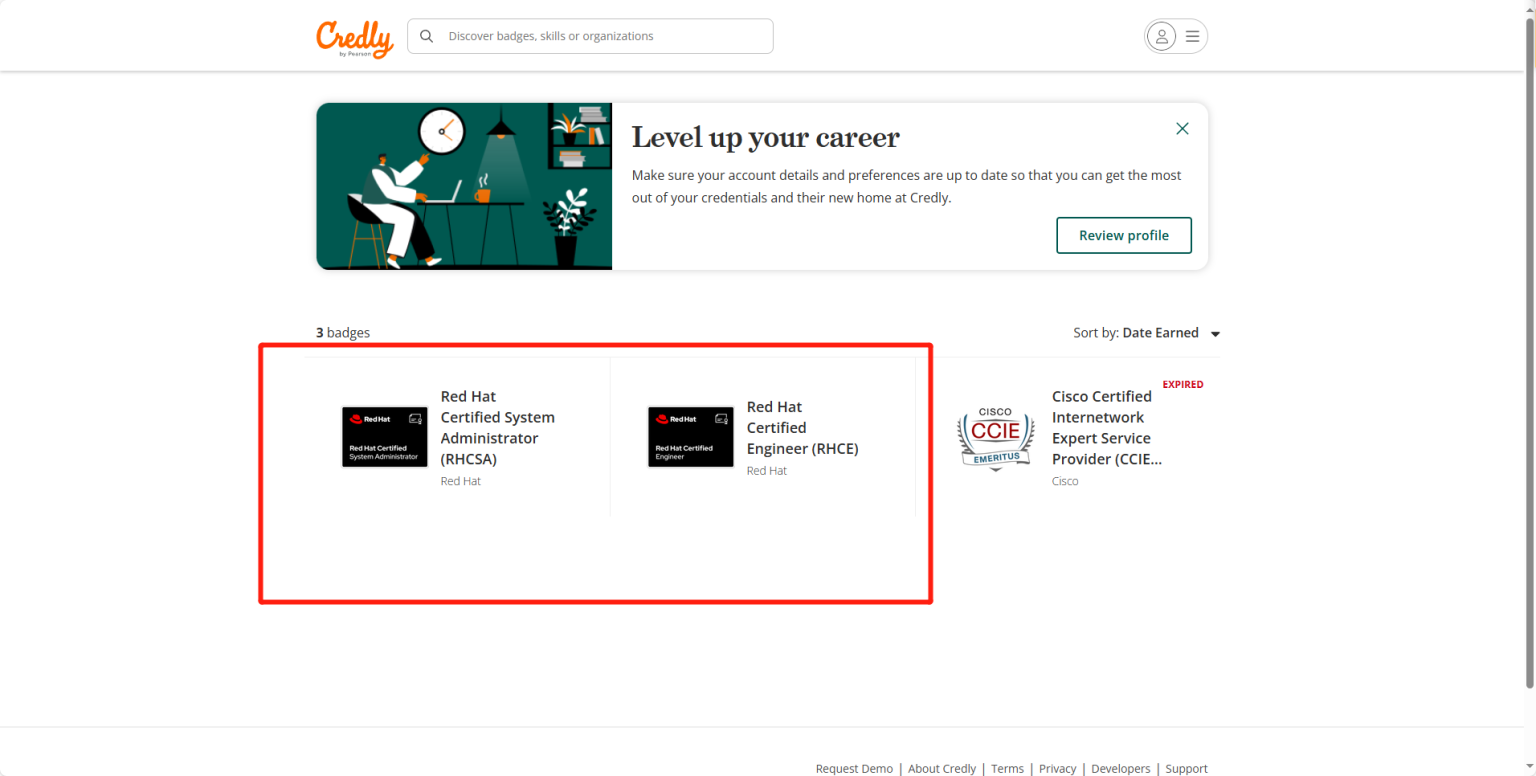Open Red Hat Certified System Administrator title
1536x776 pixels.
pyautogui.click(x=497, y=428)
